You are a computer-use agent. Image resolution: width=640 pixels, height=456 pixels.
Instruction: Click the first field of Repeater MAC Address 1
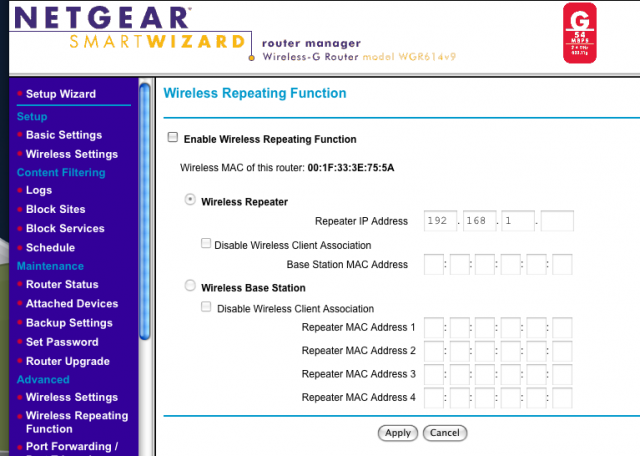coord(434,328)
